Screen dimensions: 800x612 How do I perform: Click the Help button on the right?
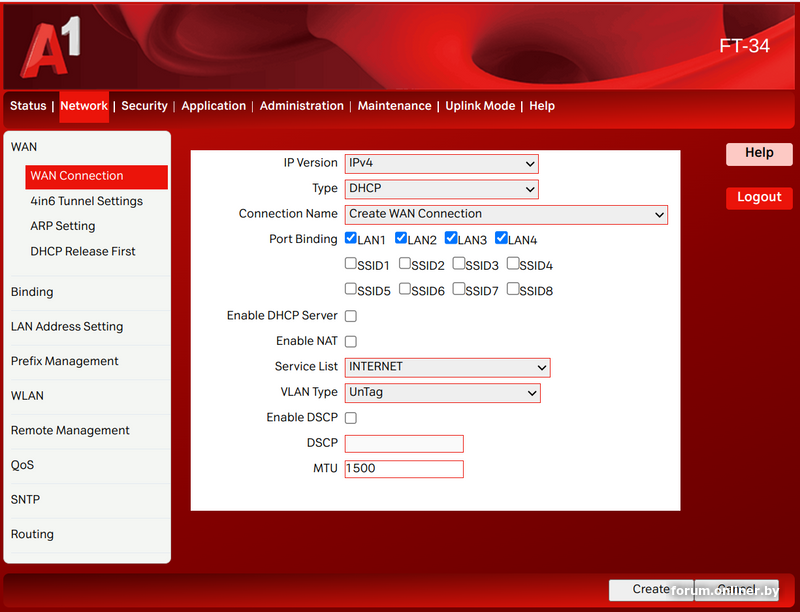759,153
